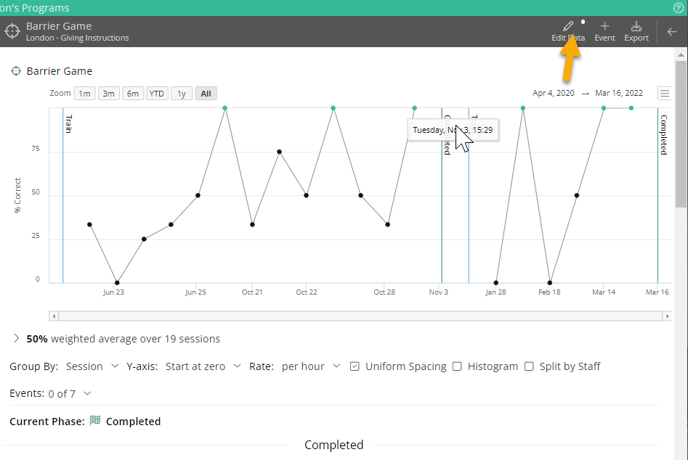Enable the Histogram checkbox
Screen dimensions: 688x460
coord(457,367)
